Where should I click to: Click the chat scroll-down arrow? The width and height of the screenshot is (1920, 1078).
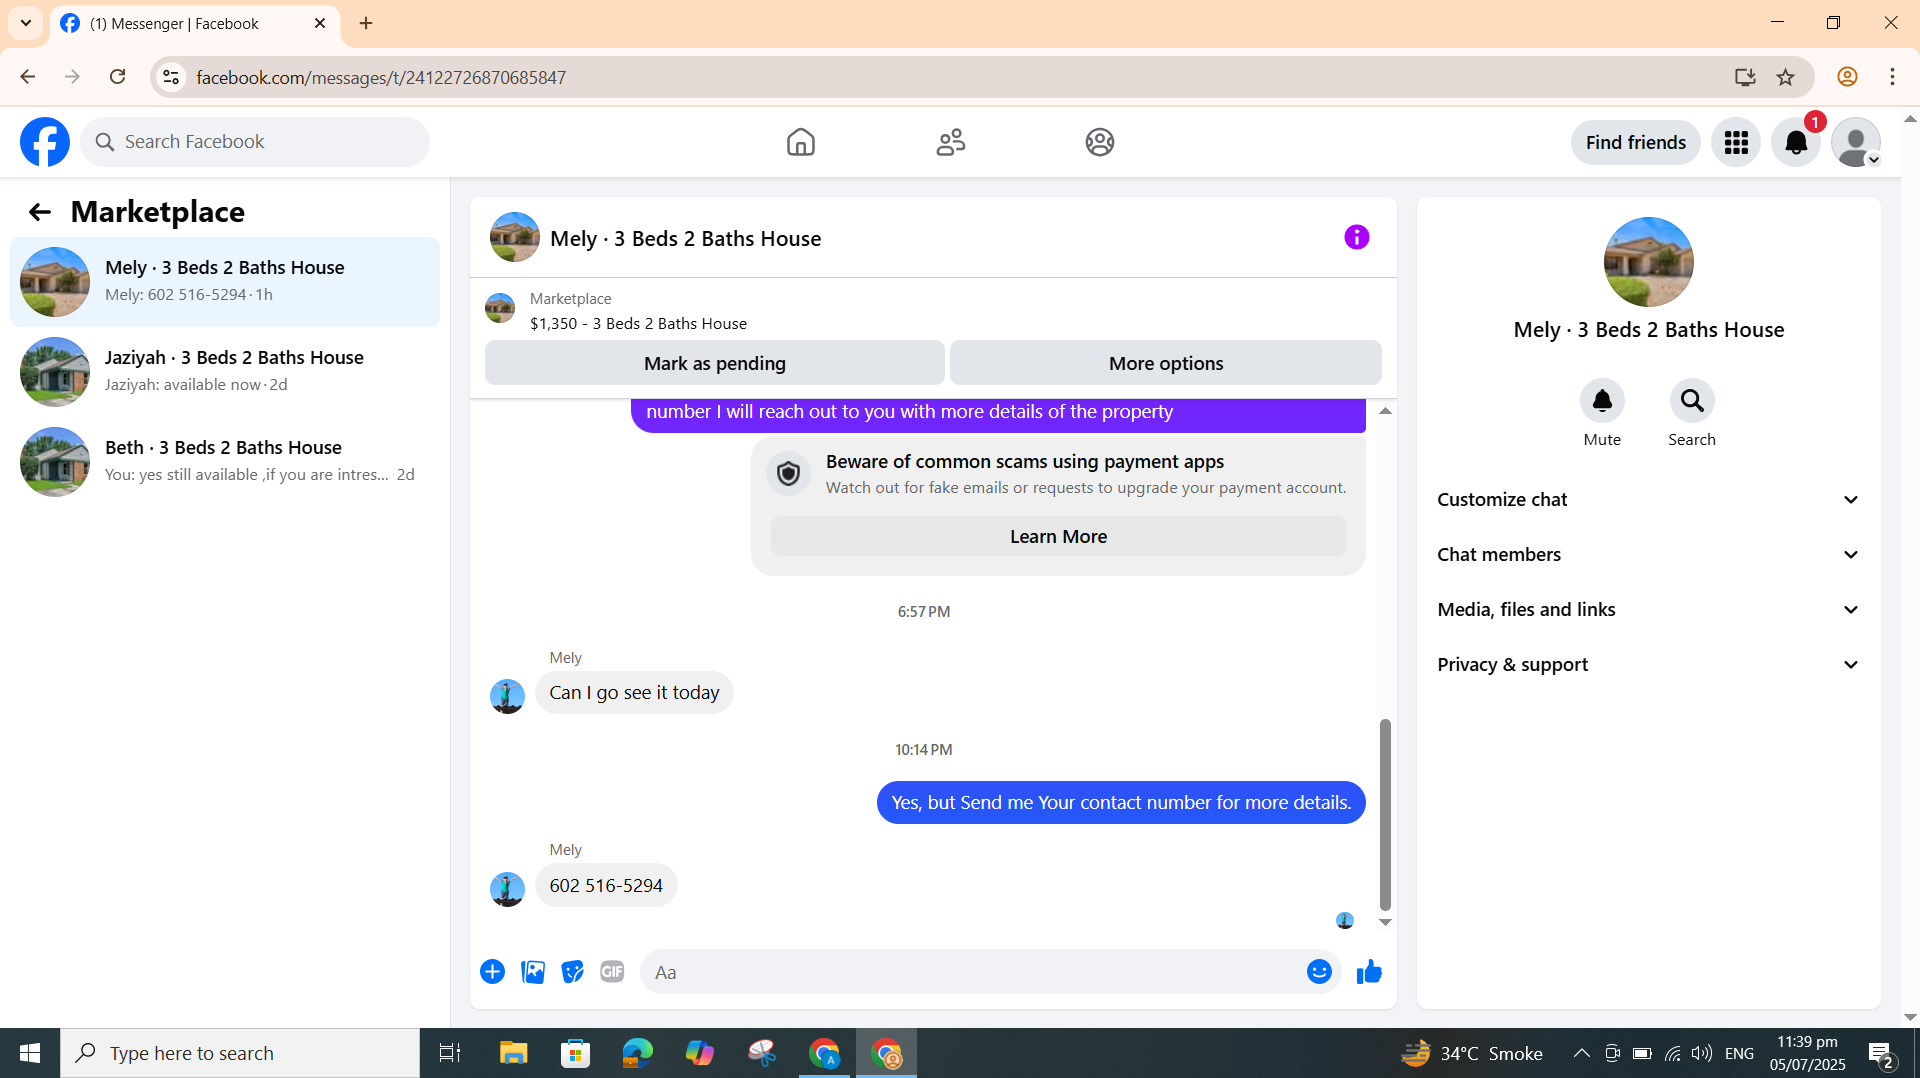click(x=1385, y=922)
